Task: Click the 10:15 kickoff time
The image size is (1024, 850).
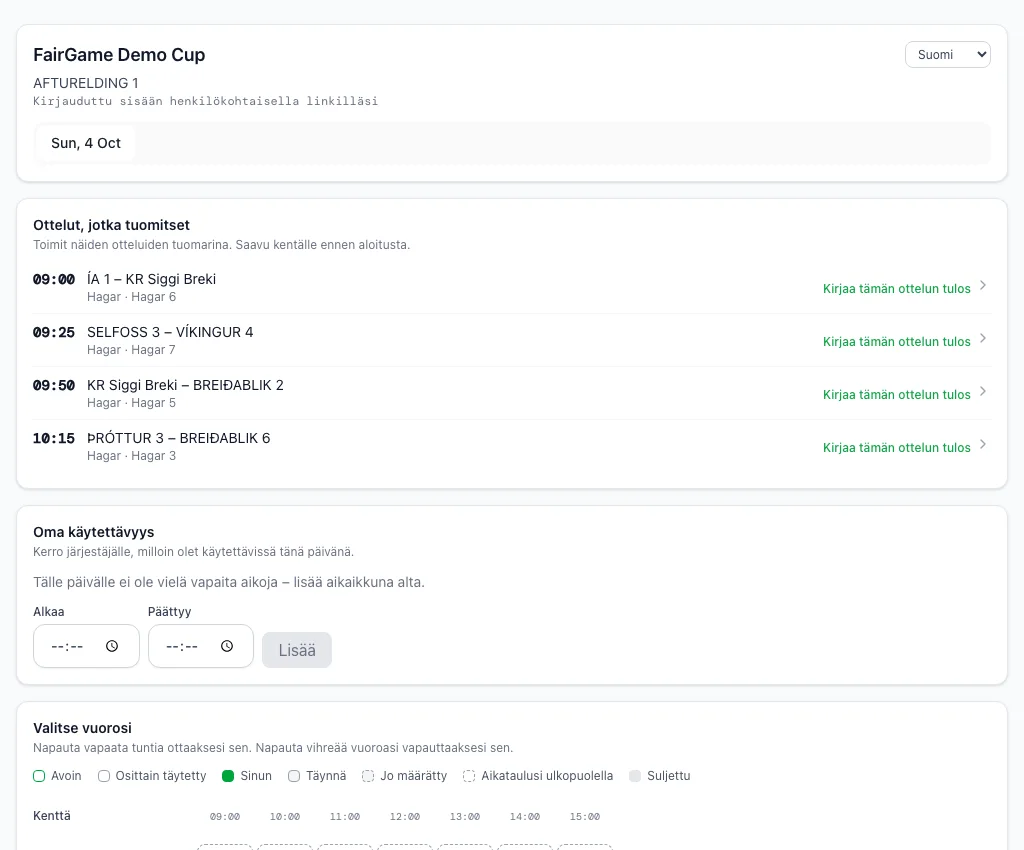Action: [54, 438]
